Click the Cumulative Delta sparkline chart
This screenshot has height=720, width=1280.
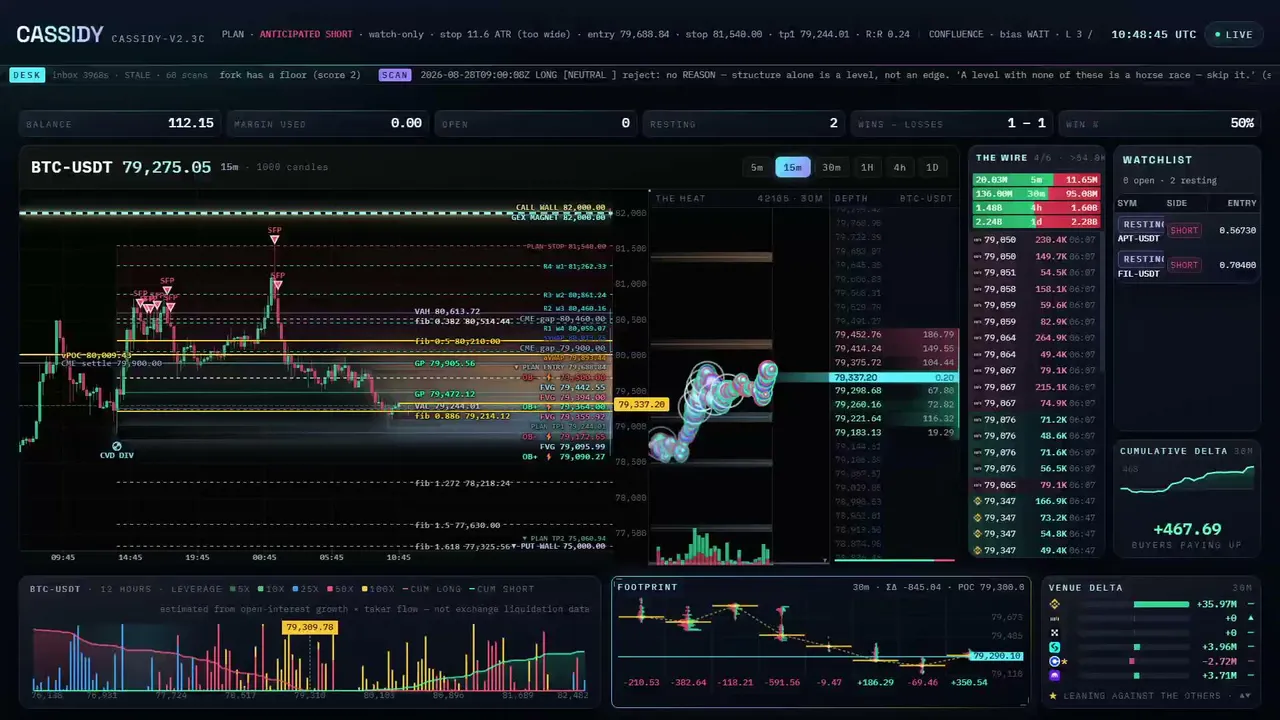[x=1187, y=480]
